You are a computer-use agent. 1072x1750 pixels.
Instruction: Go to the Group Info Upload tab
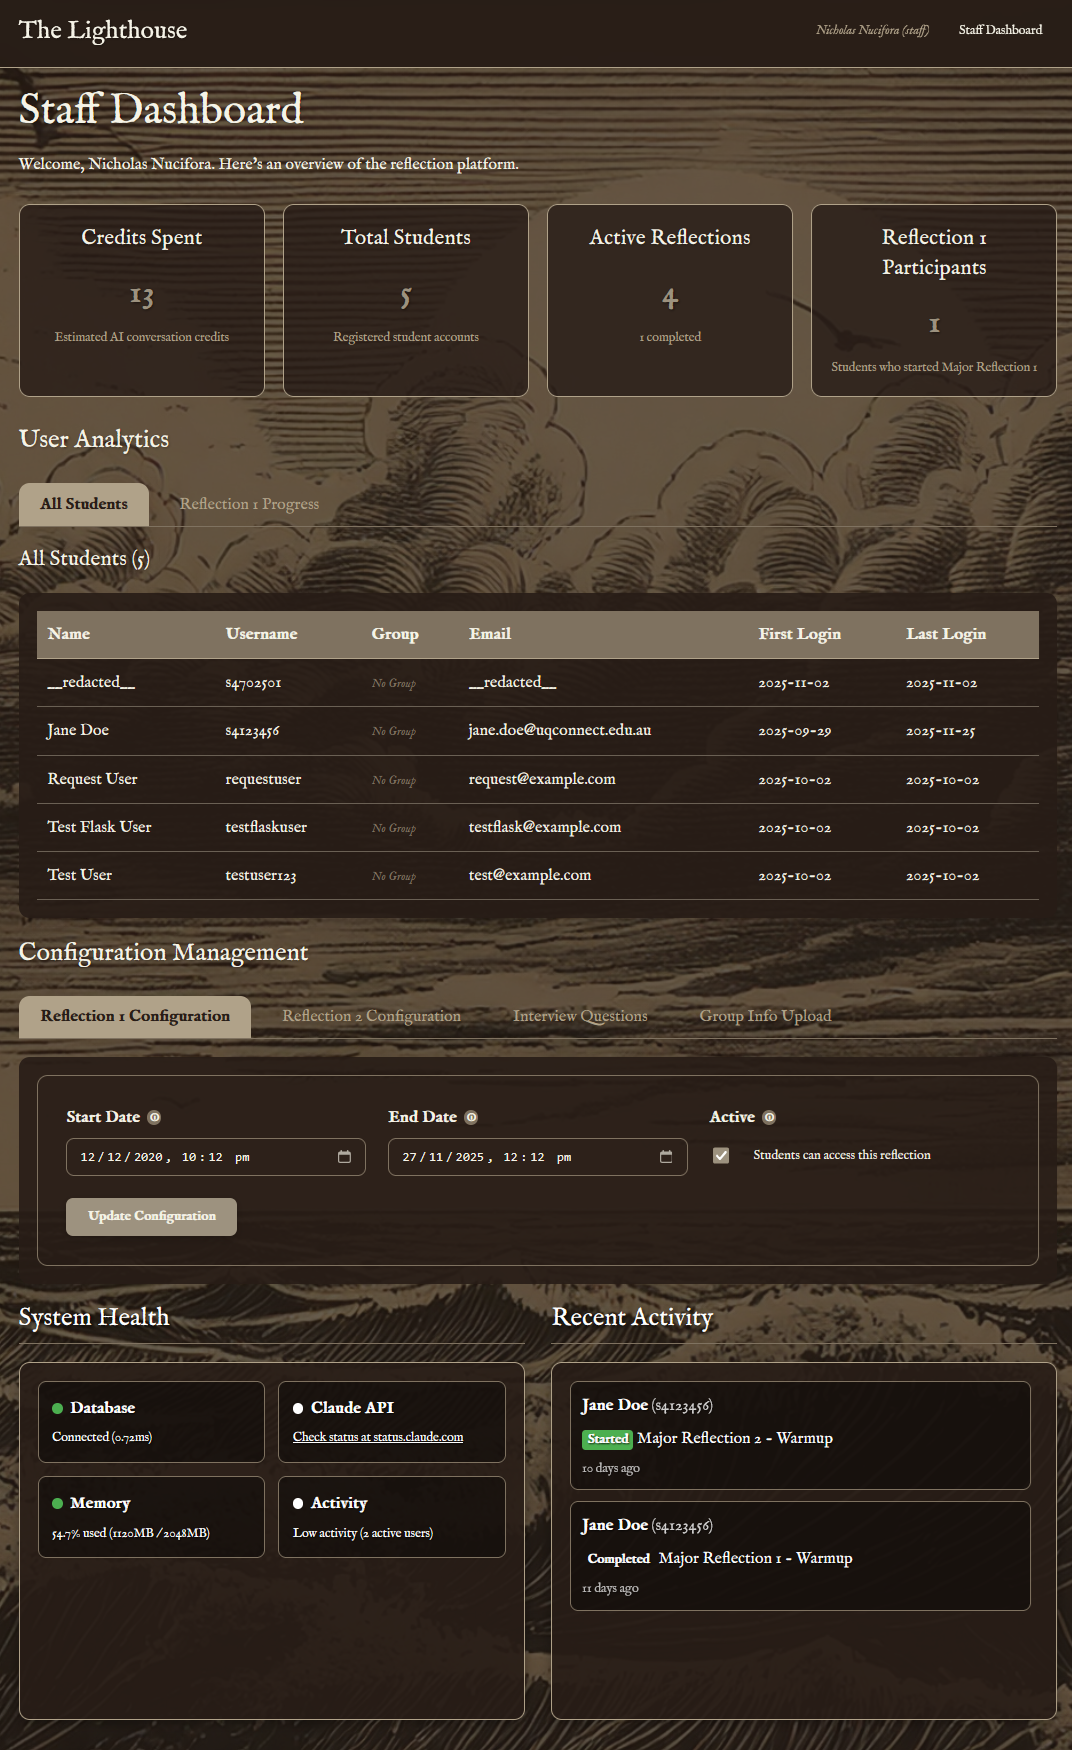(765, 1016)
